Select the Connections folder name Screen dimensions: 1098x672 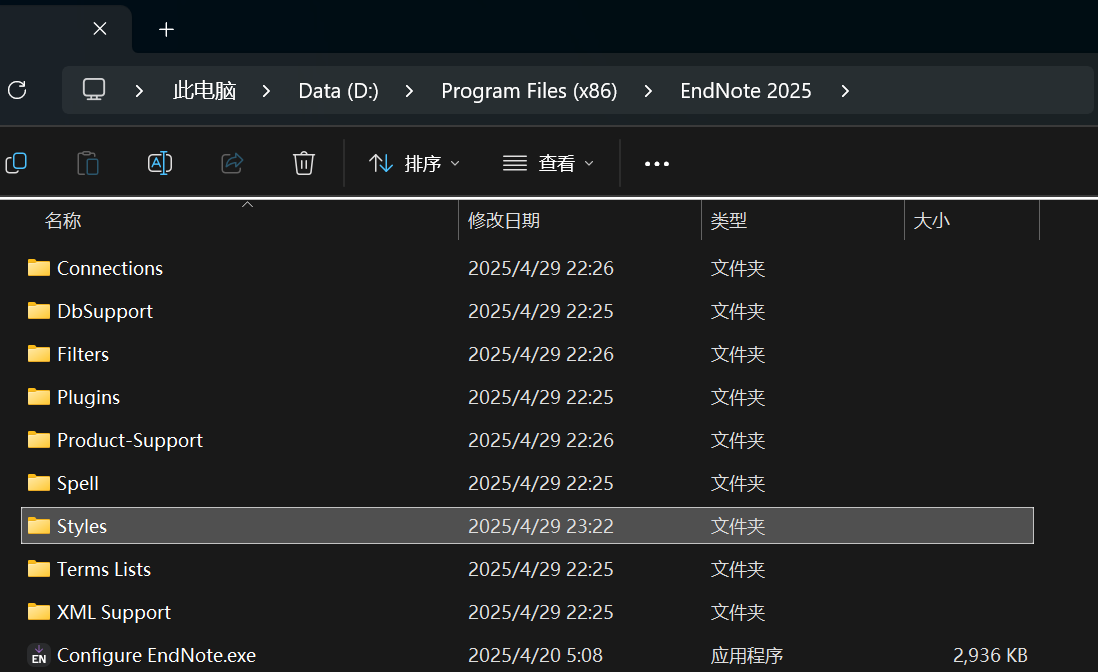(110, 268)
